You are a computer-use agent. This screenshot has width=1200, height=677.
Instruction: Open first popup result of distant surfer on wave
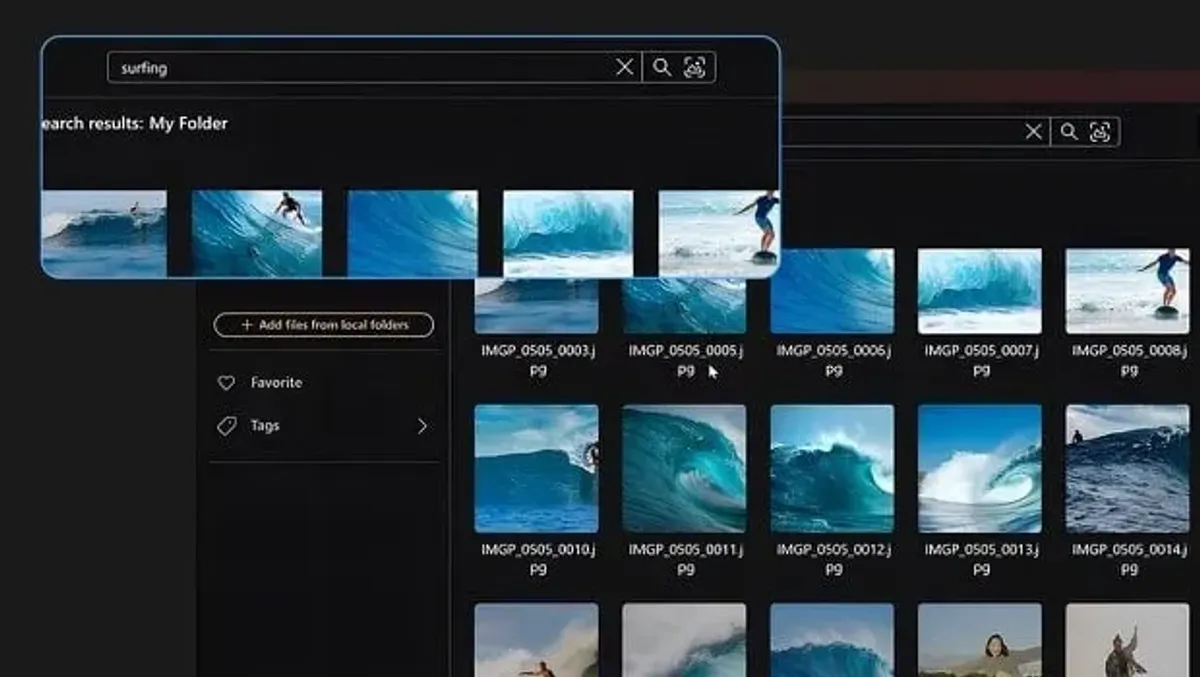tap(104, 233)
